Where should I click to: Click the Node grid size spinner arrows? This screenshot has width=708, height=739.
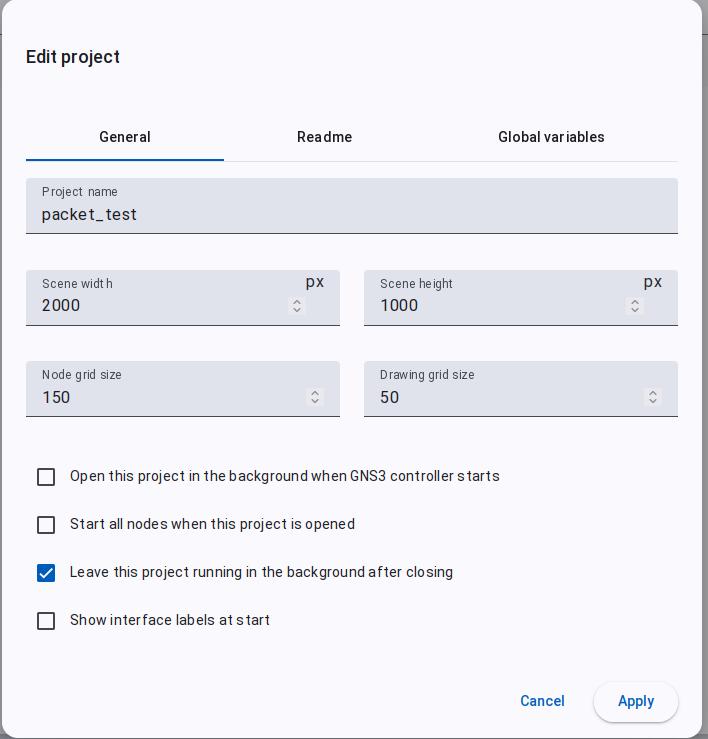tap(315, 396)
